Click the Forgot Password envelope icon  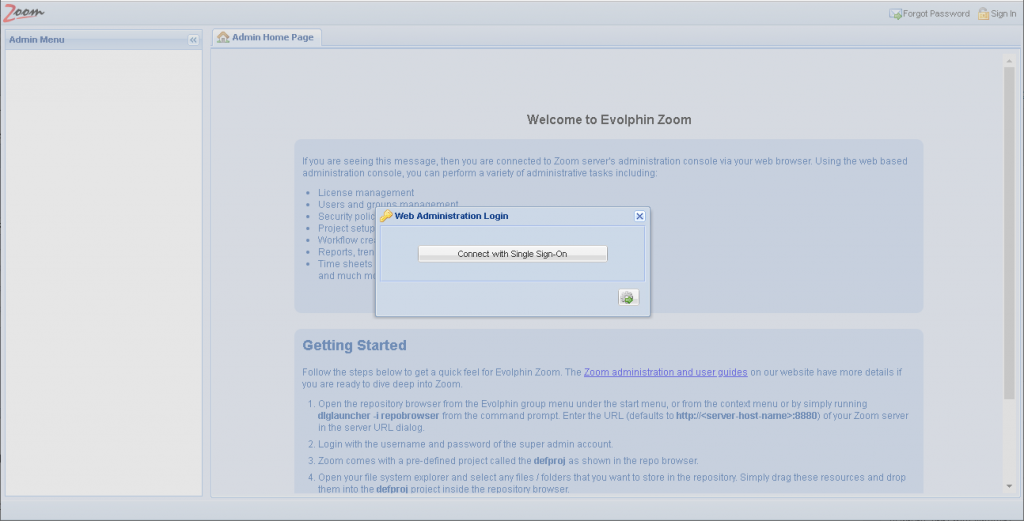pos(895,14)
